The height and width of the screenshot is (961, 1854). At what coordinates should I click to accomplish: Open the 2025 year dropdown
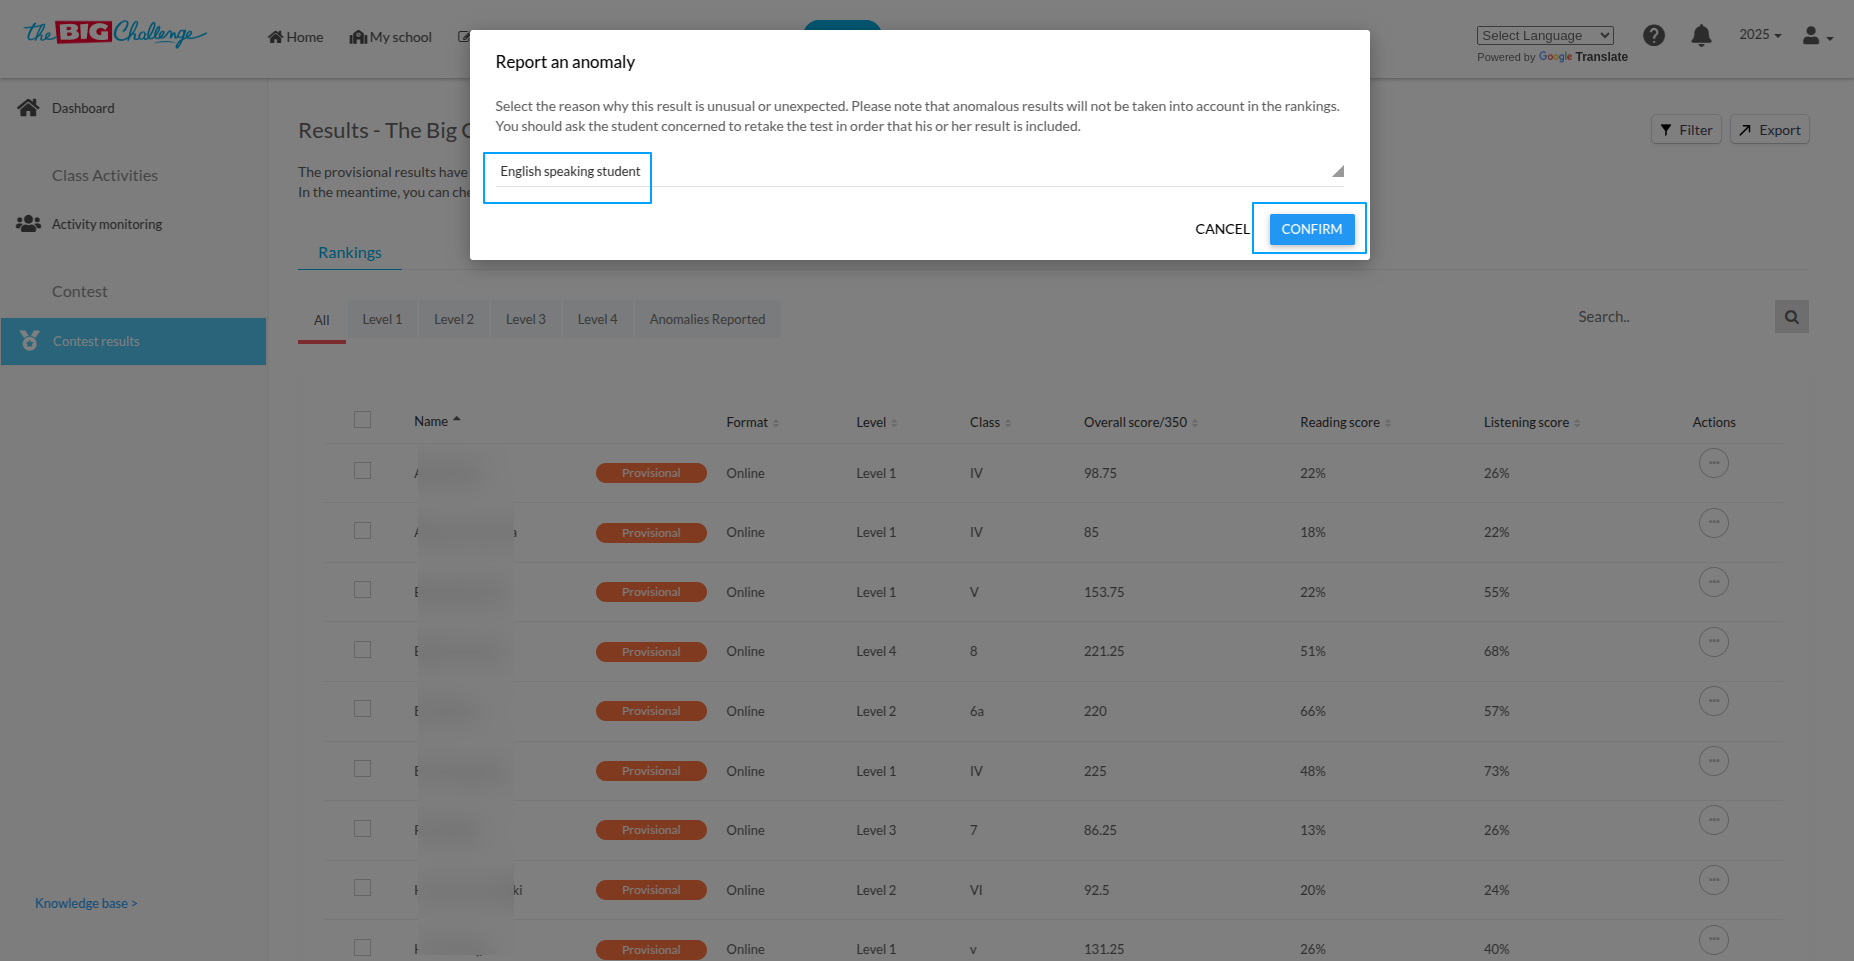coord(1760,35)
